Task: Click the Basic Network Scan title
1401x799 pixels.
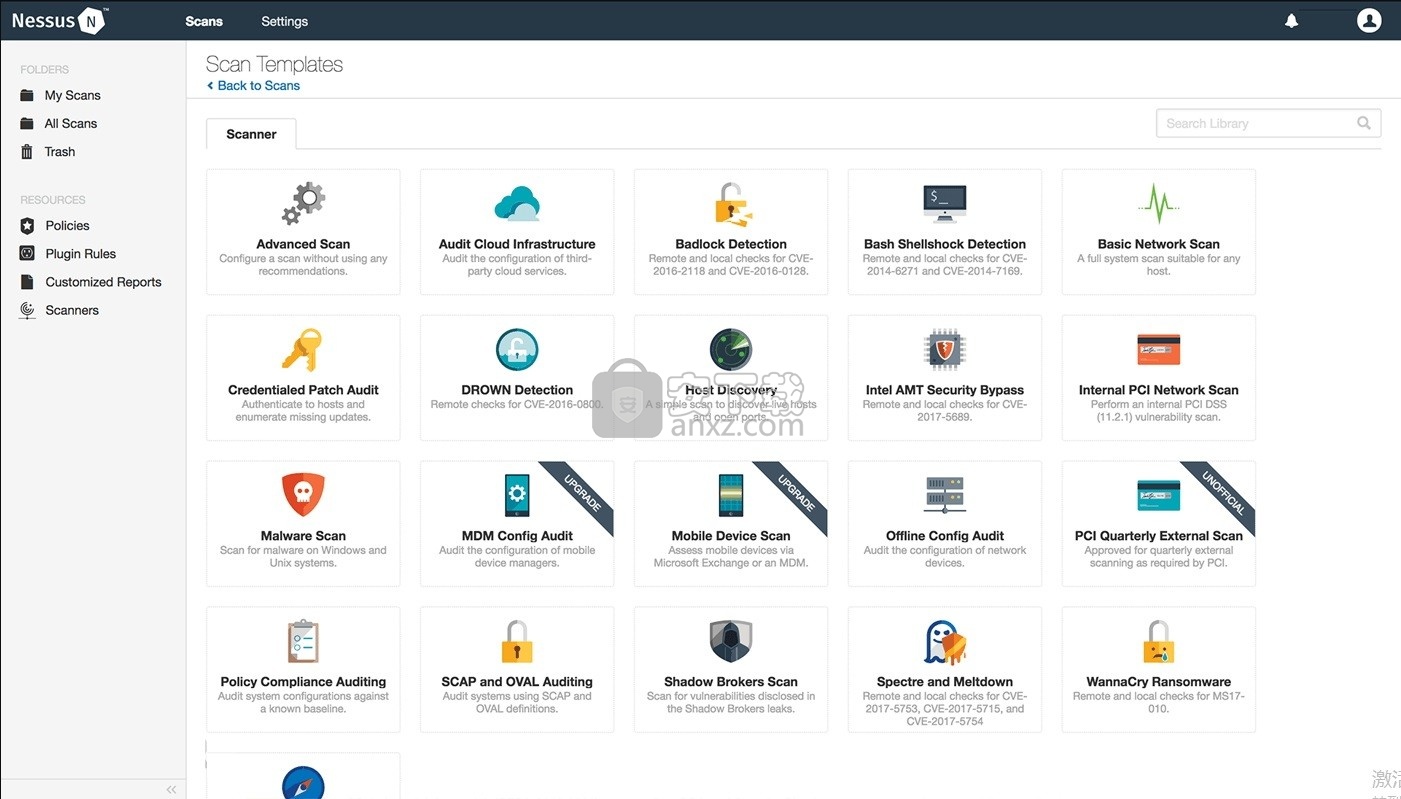Action: 1159,244
